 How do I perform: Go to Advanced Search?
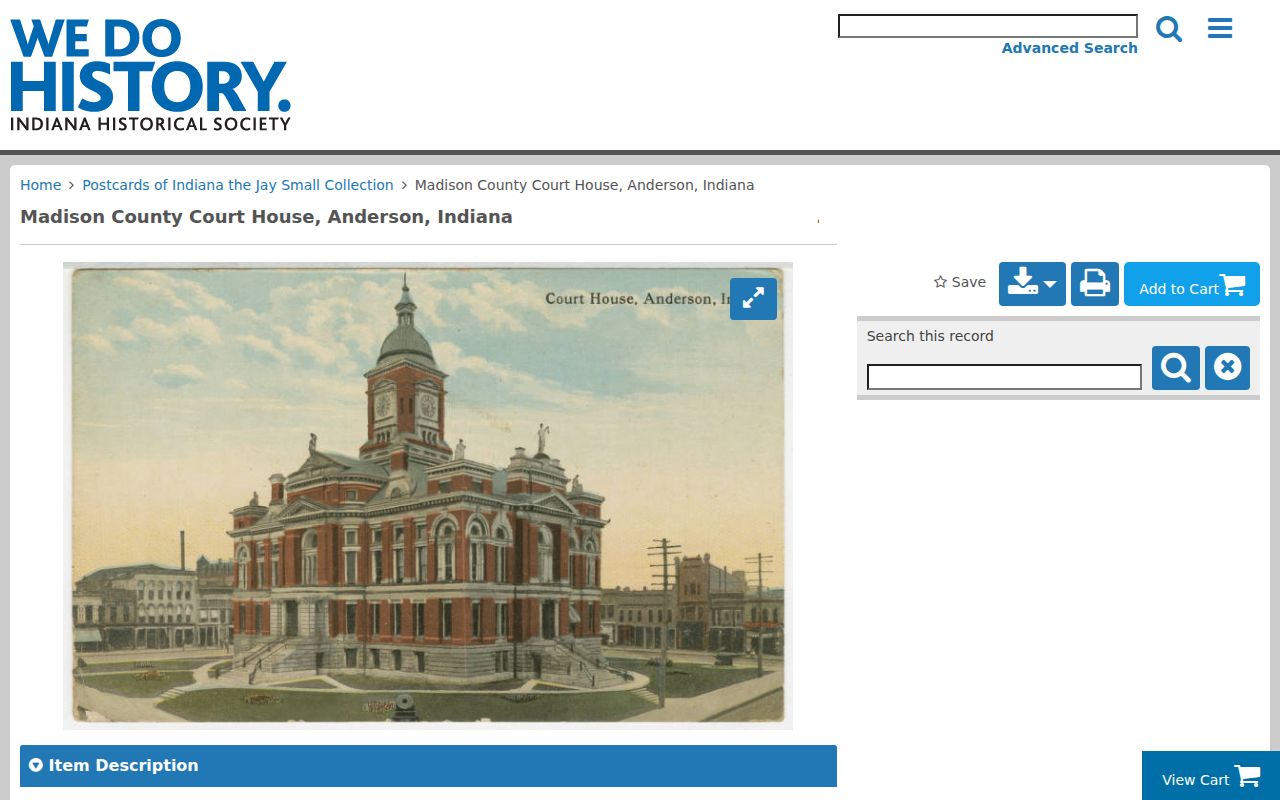pos(1070,48)
